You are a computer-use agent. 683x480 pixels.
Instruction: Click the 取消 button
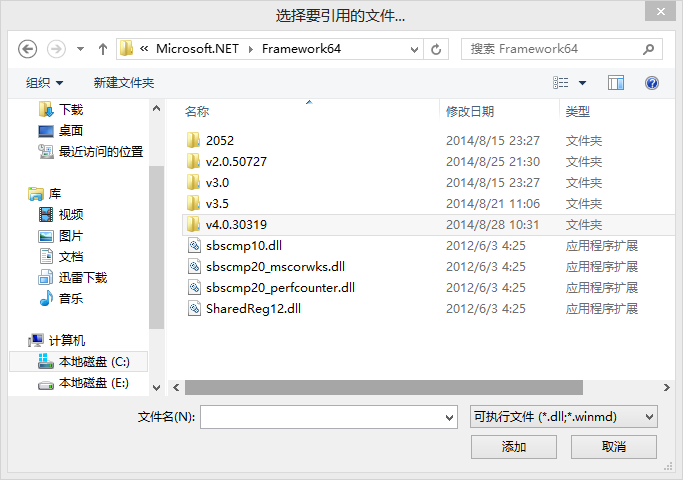coord(614,446)
